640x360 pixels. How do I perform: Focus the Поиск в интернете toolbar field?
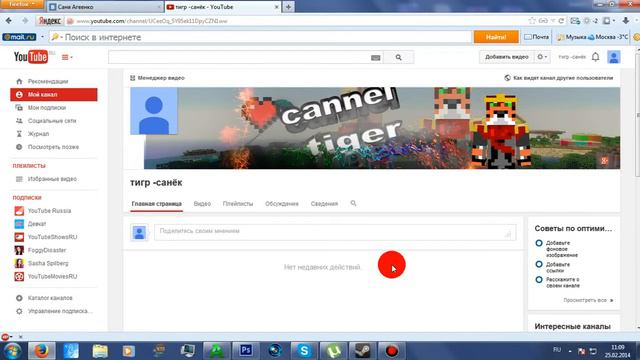click(x=260, y=37)
